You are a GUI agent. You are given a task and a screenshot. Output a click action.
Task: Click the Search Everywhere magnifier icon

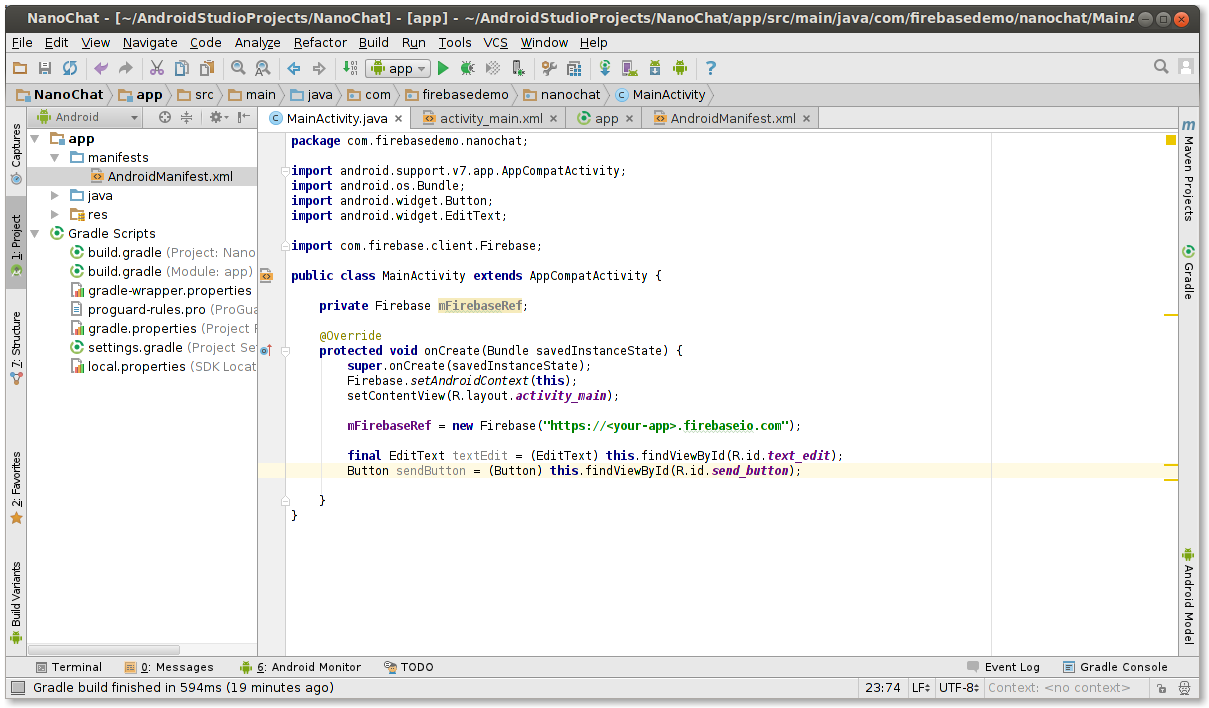click(1161, 67)
